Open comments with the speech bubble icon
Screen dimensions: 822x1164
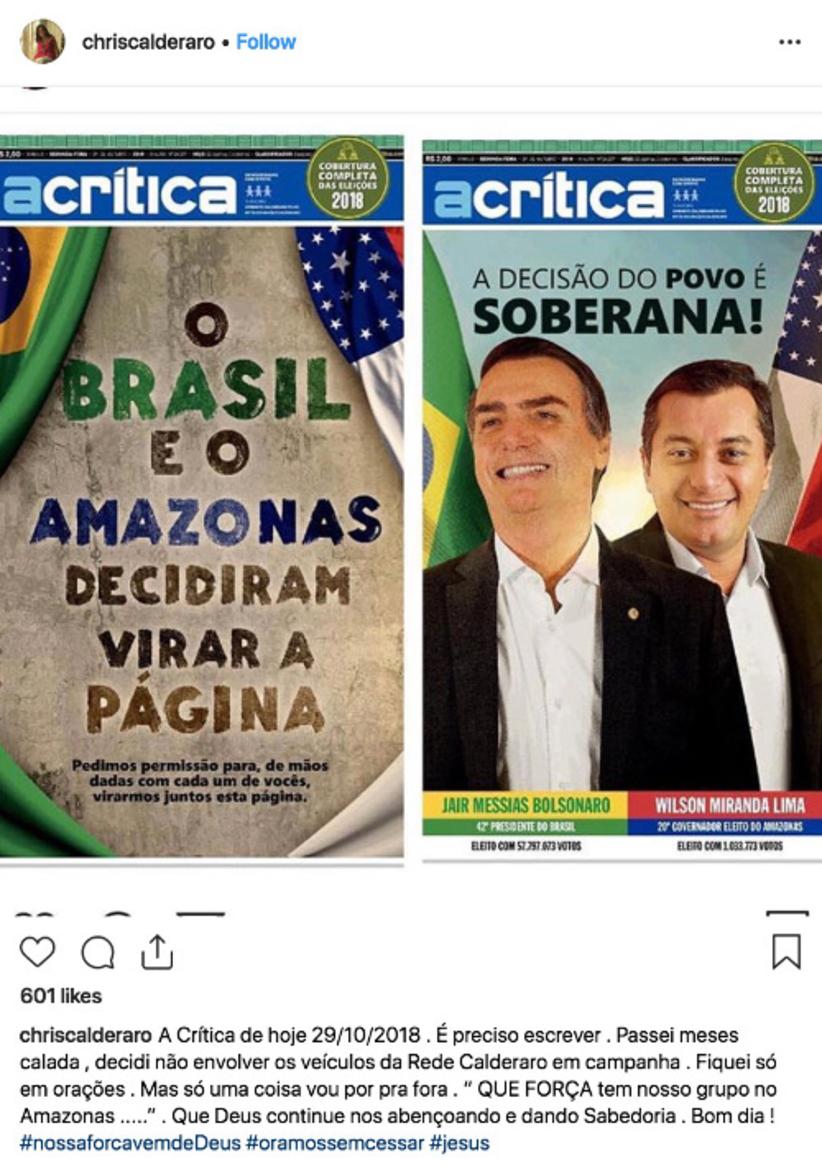pyautogui.click(x=97, y=952)
